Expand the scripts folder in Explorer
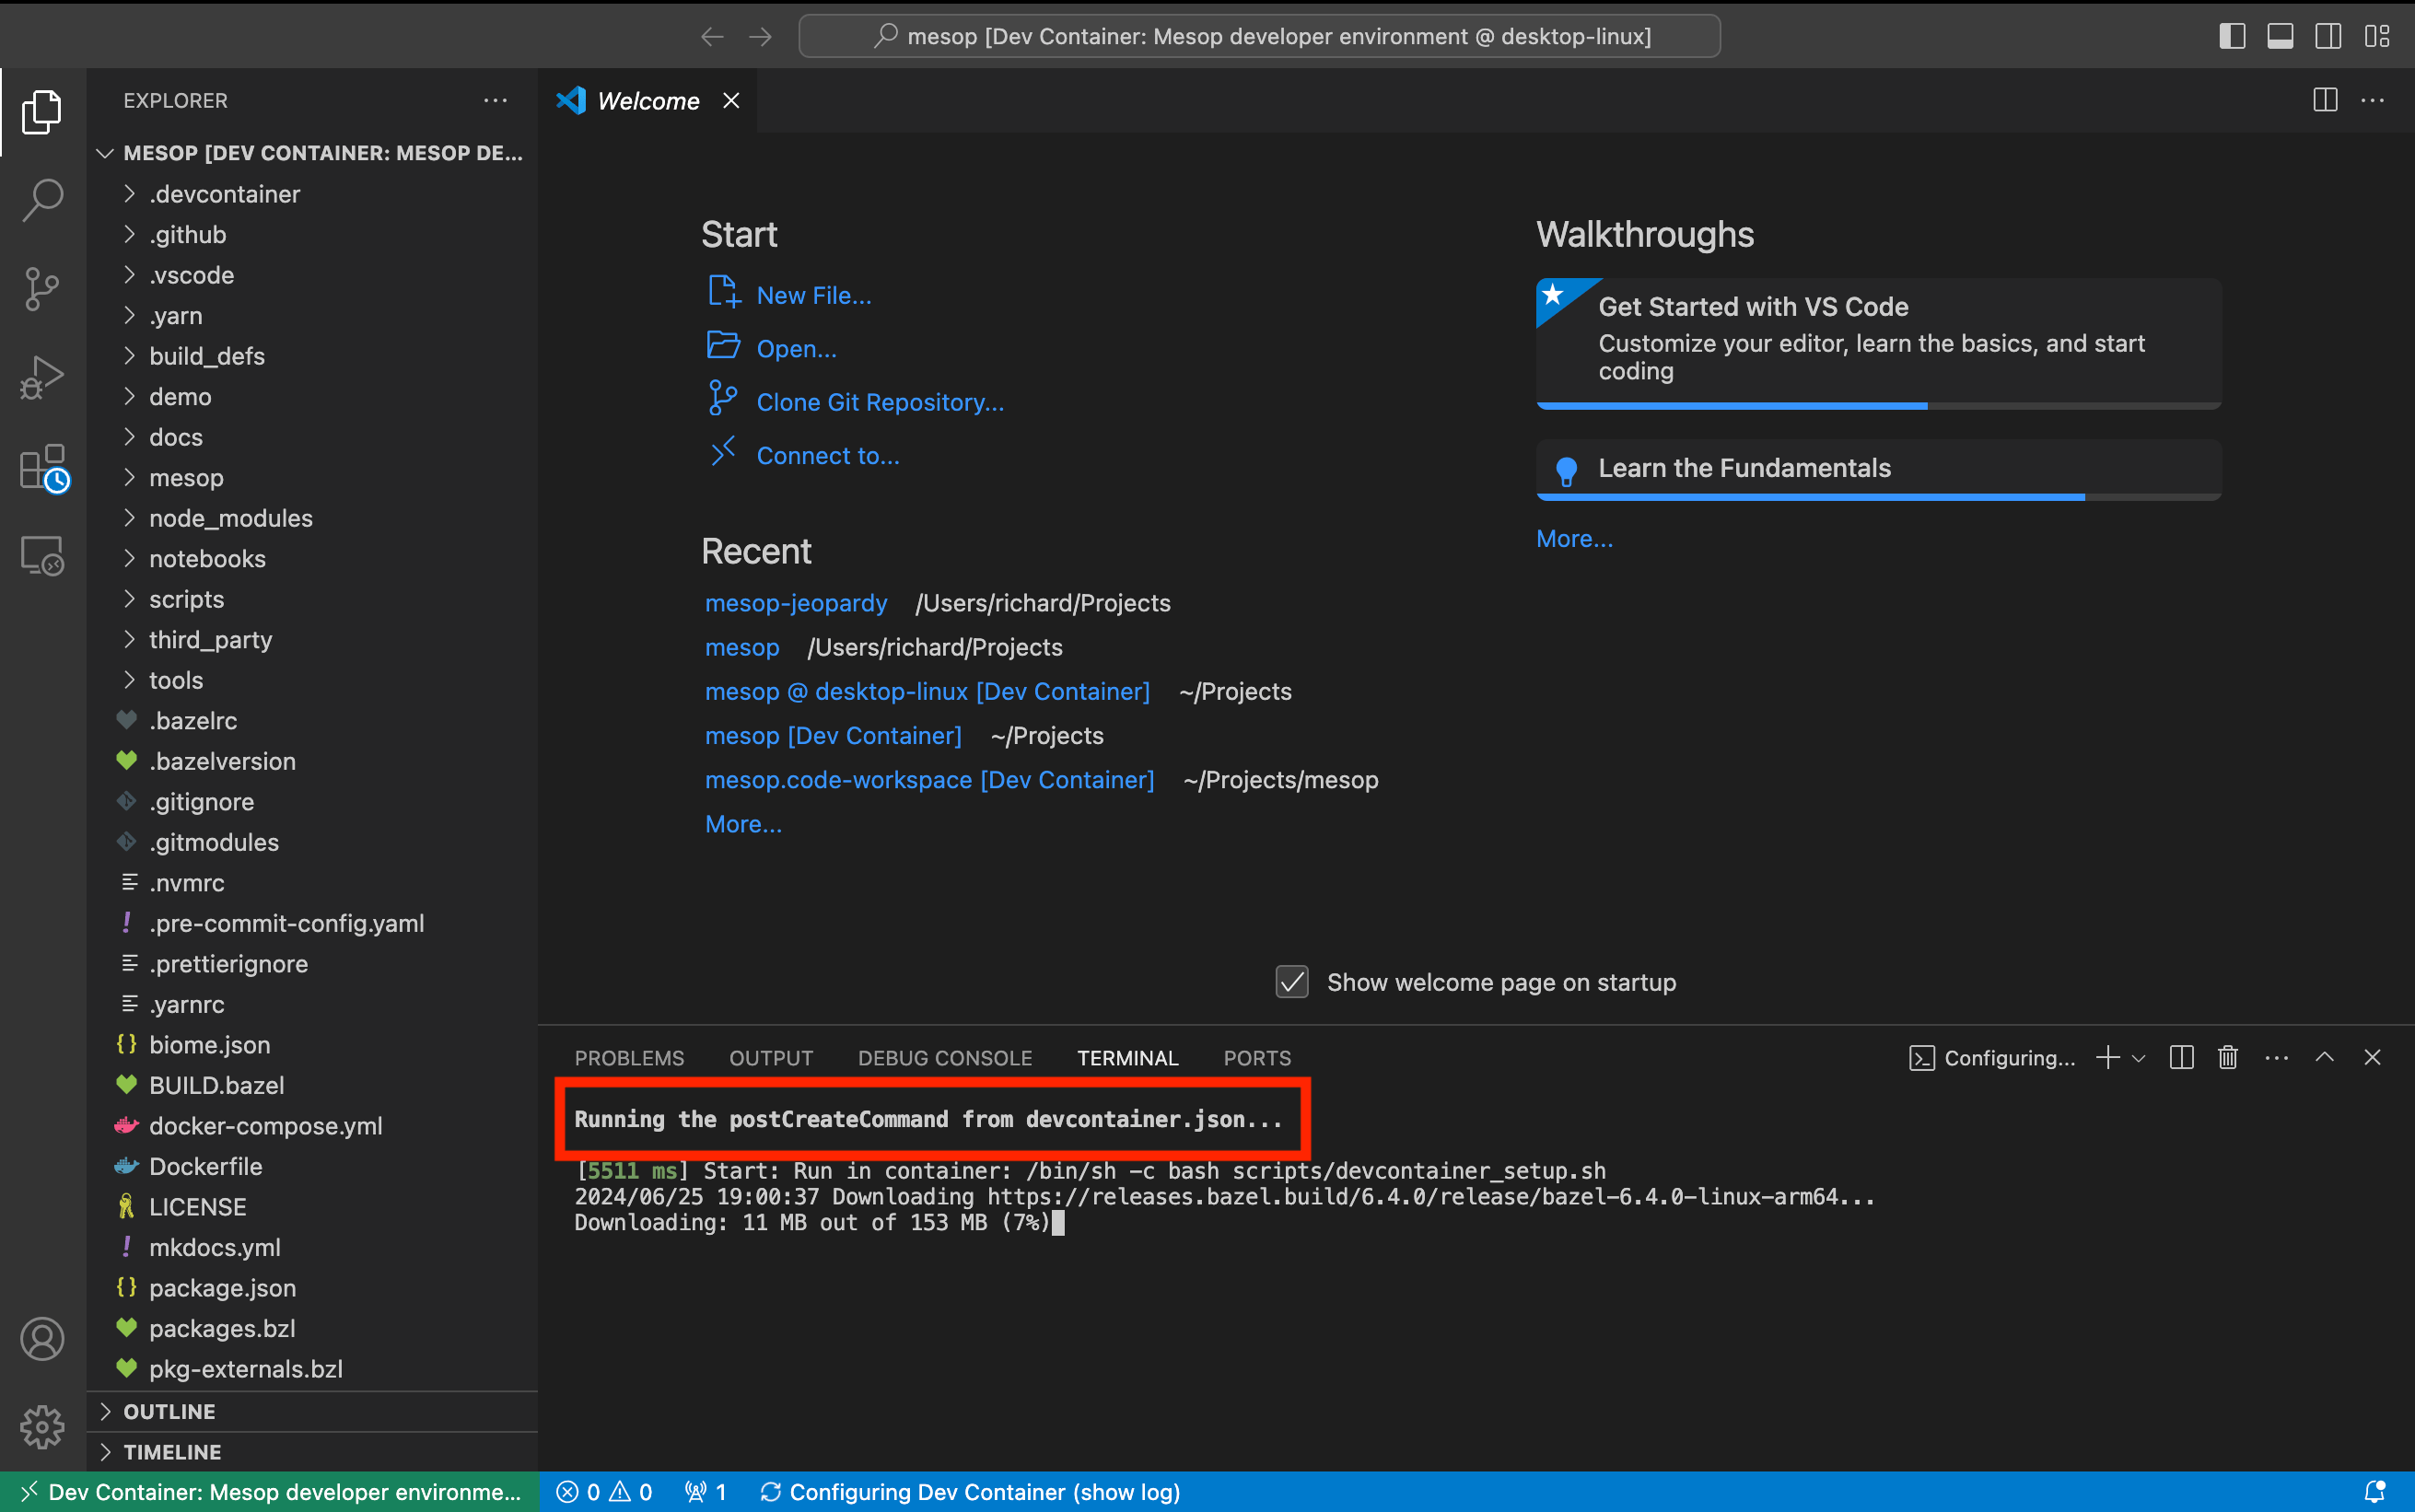The width and height of the screenshot is (2415, 1512). tap(185, 599)
